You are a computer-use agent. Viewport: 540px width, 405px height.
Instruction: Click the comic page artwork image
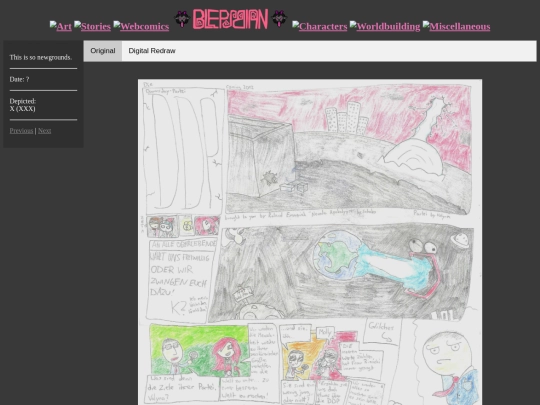click(310, 242)
